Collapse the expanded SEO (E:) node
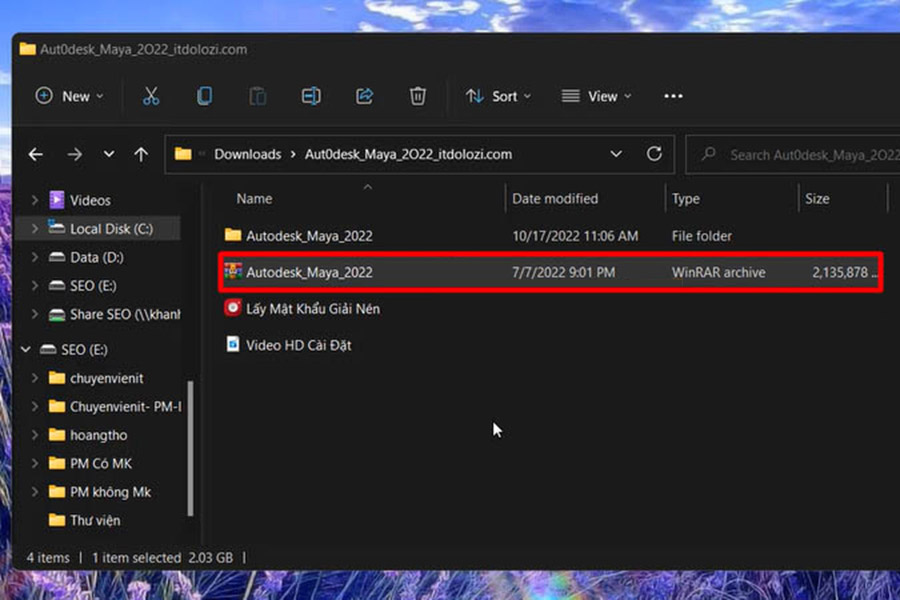The width and height of the screenshot is (900, 600). pos(26,349)
